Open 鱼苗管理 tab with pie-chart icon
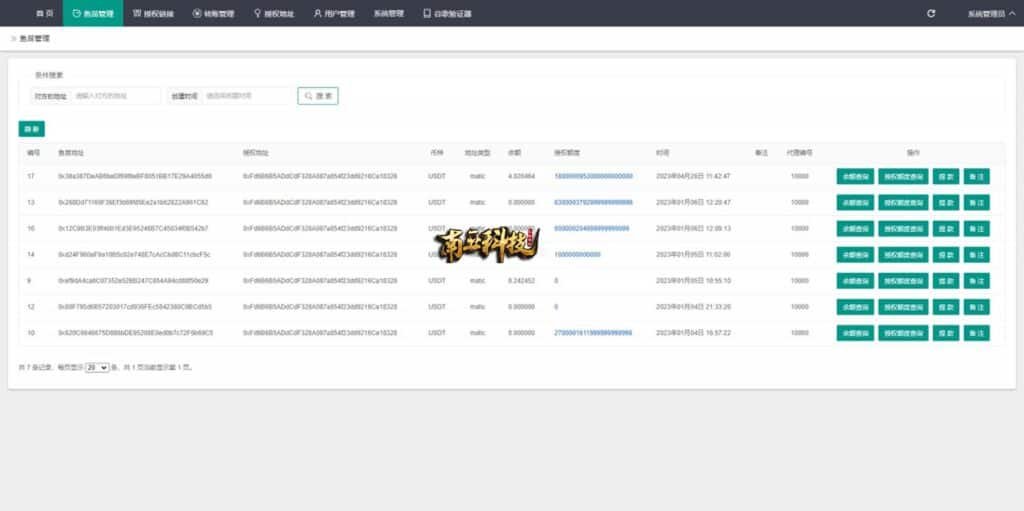 (x=93, y=14)
